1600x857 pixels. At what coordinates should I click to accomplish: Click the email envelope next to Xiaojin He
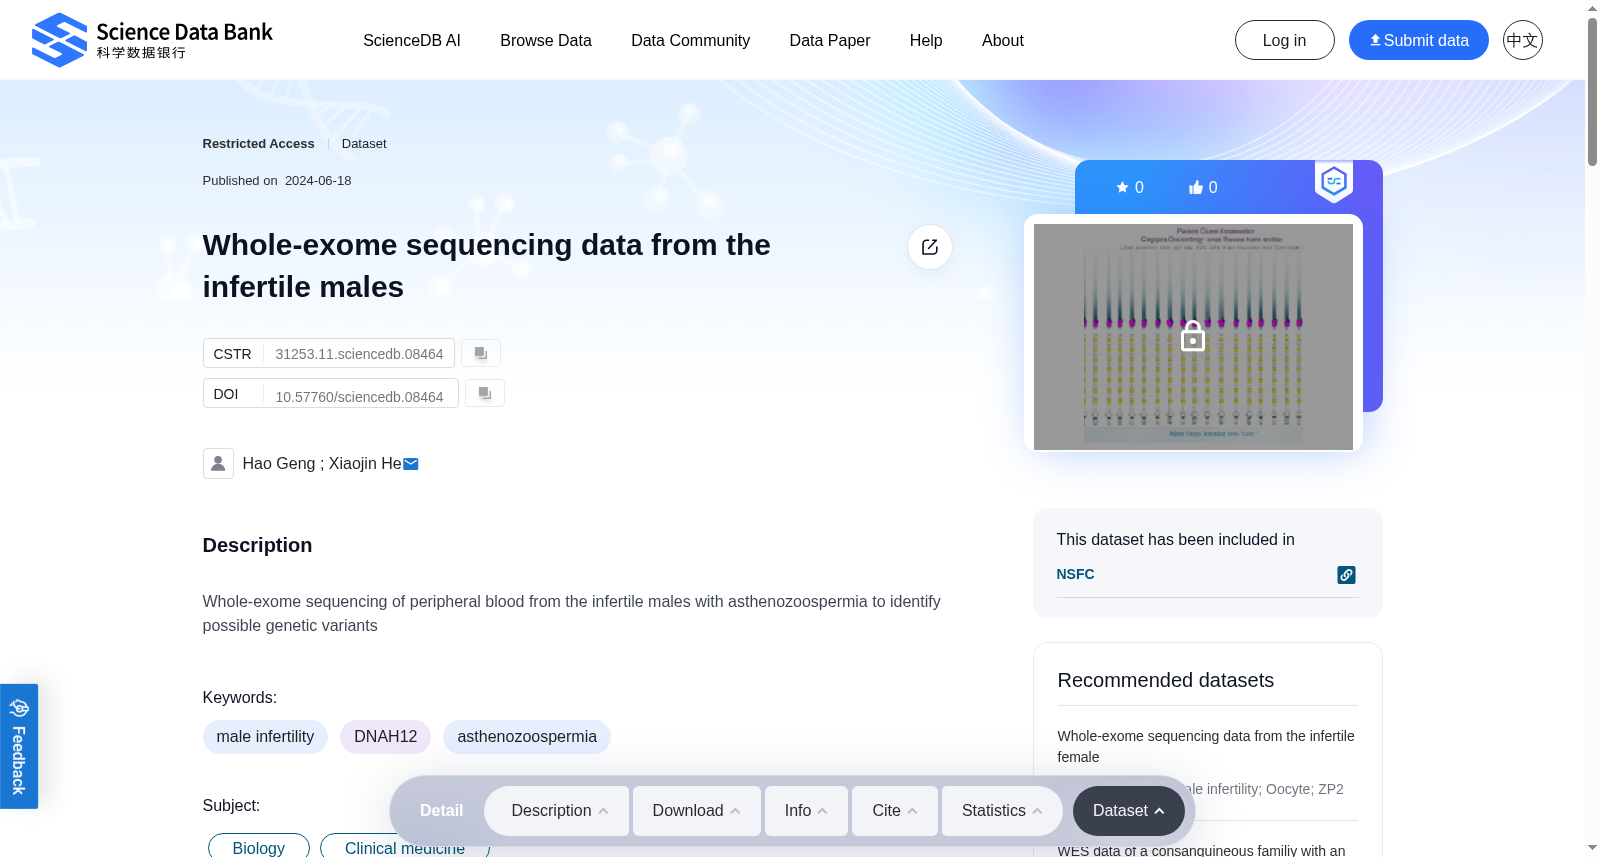tap(411, 464)
